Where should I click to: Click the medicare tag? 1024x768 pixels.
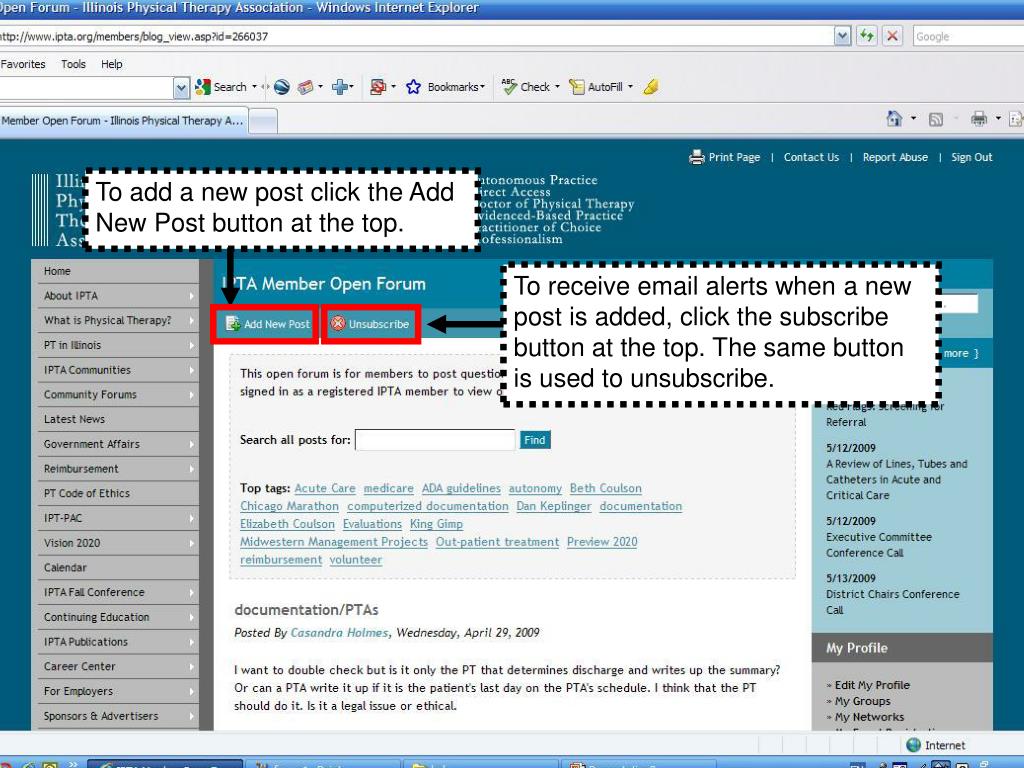[389, 488]
